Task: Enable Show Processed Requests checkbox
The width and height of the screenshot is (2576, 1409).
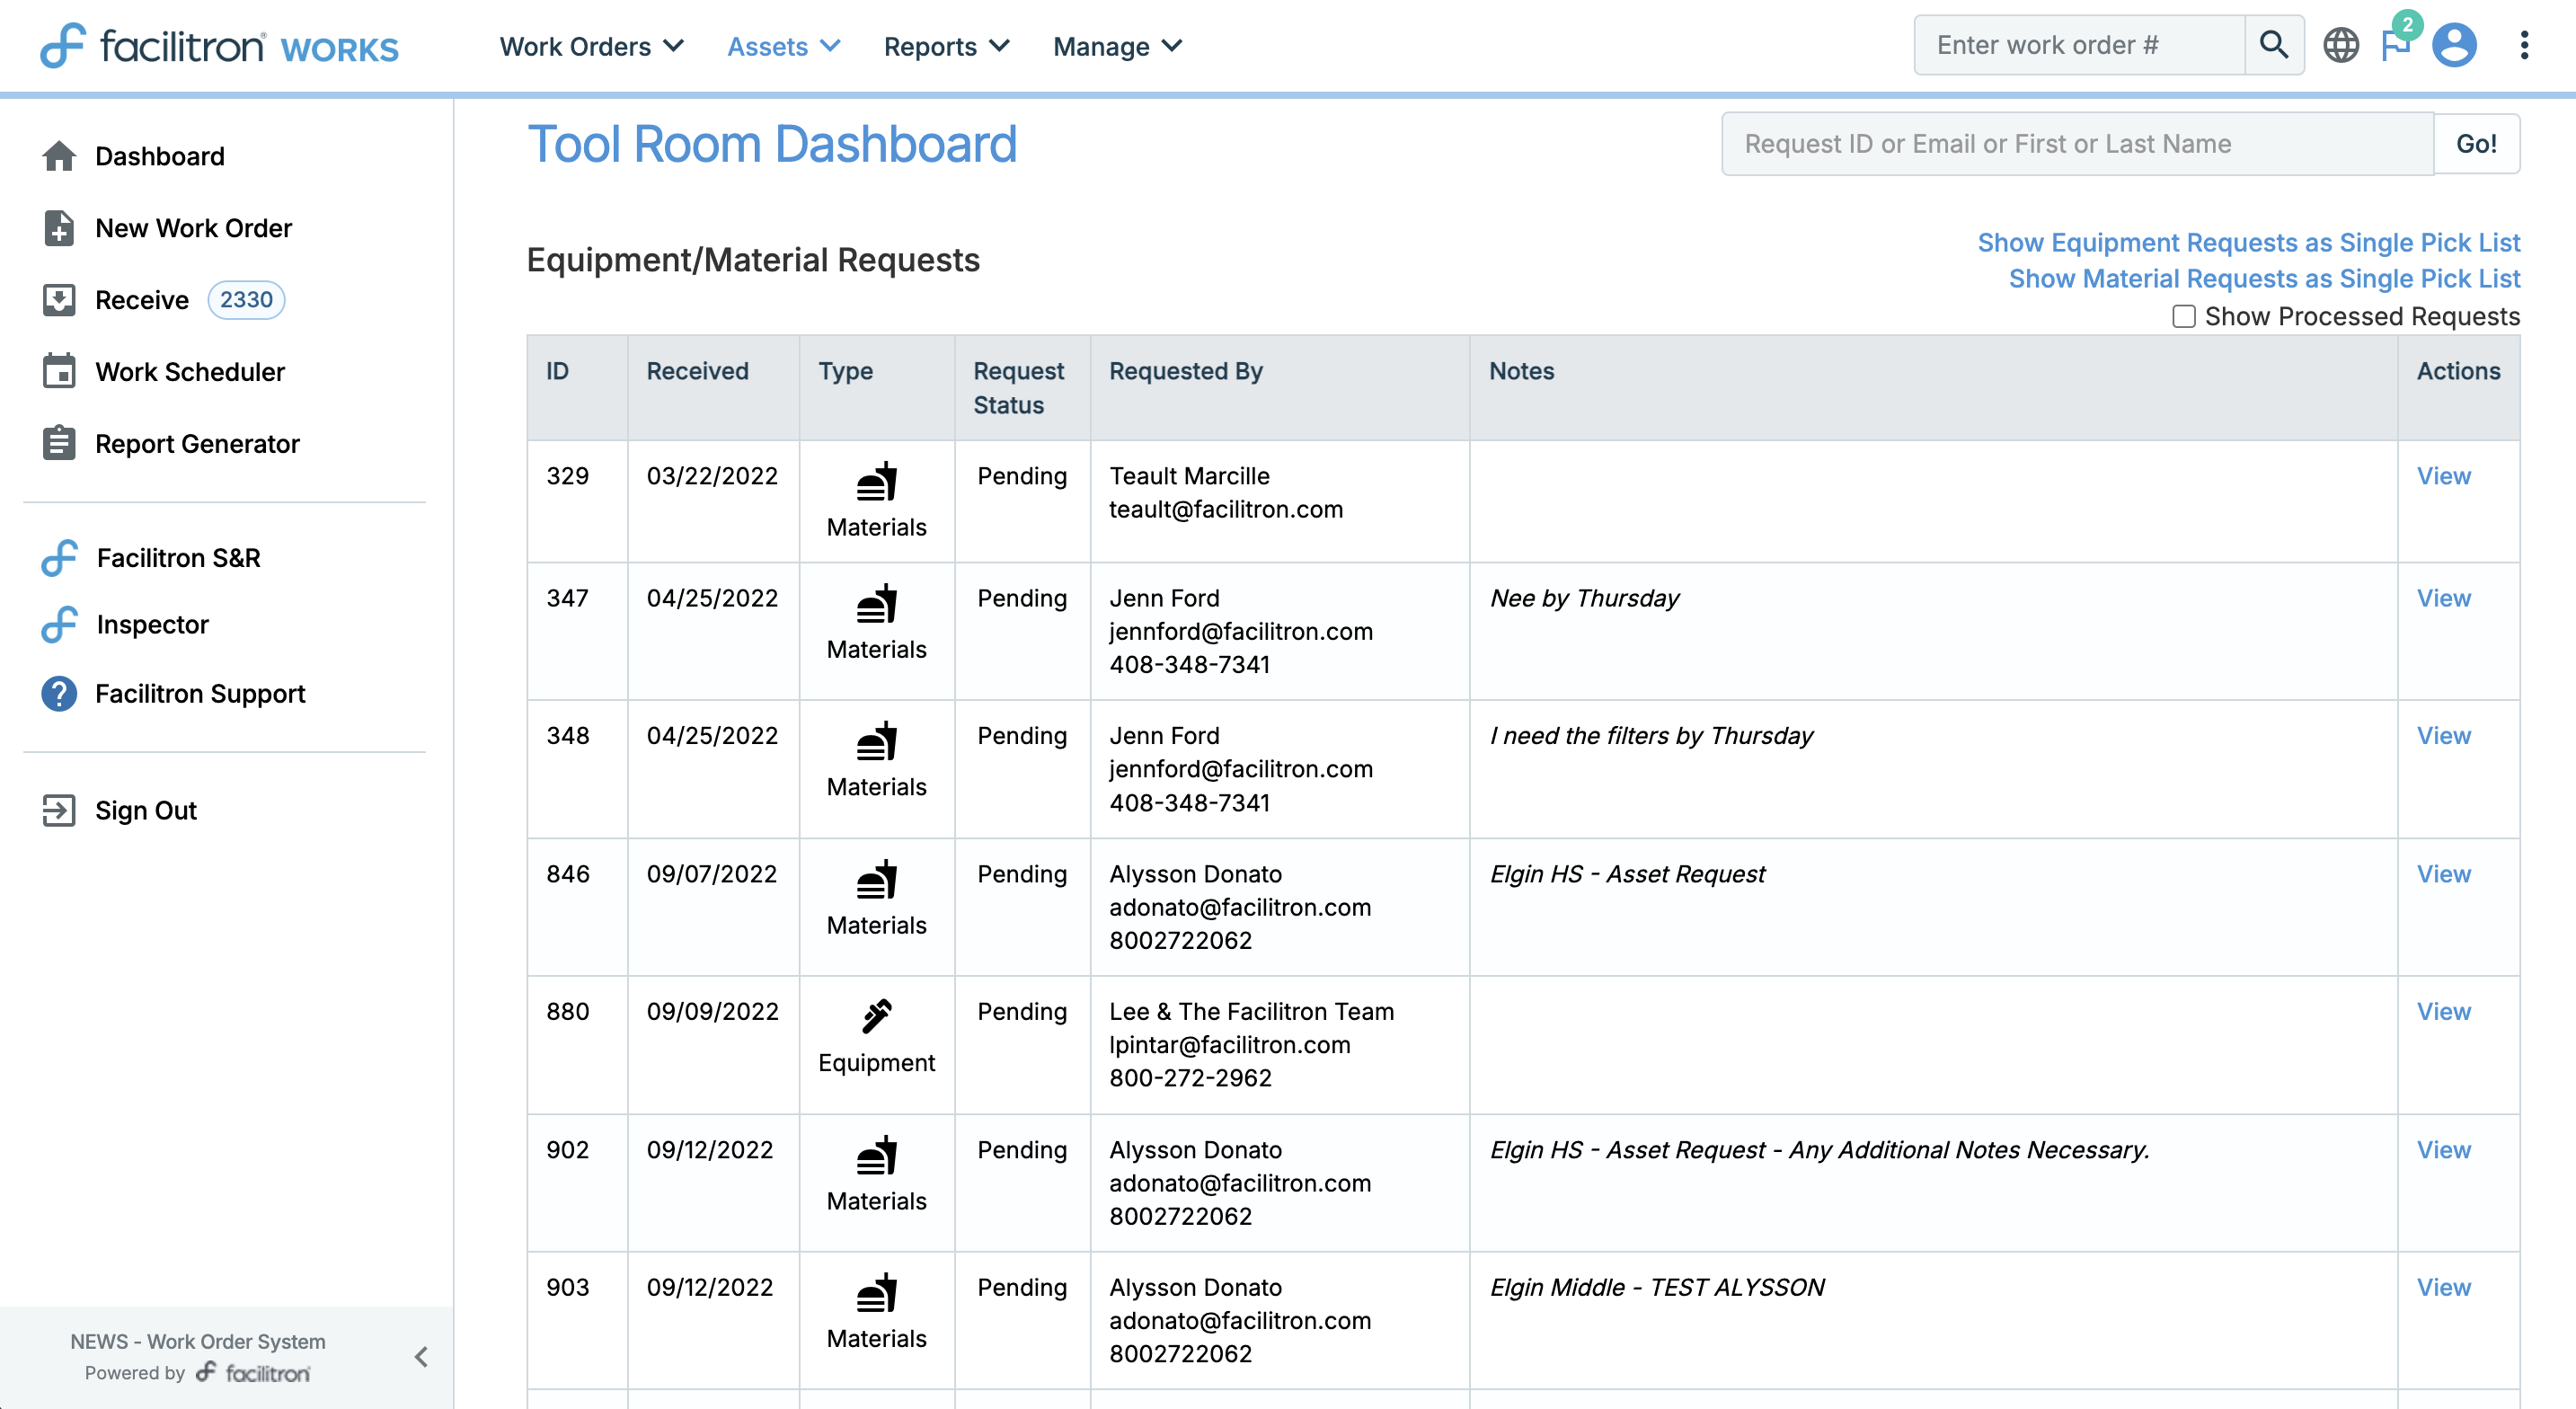Action: [2183, 317]
